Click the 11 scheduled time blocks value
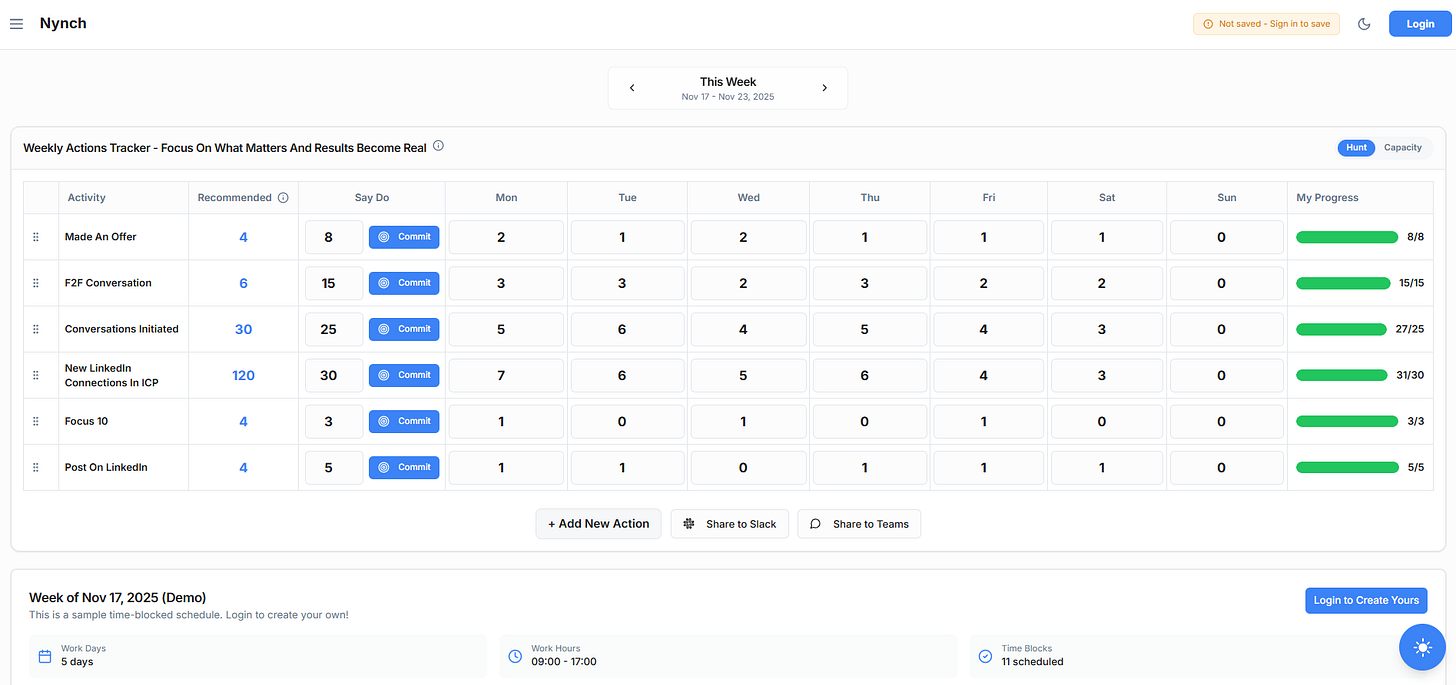 (1031, 662)
